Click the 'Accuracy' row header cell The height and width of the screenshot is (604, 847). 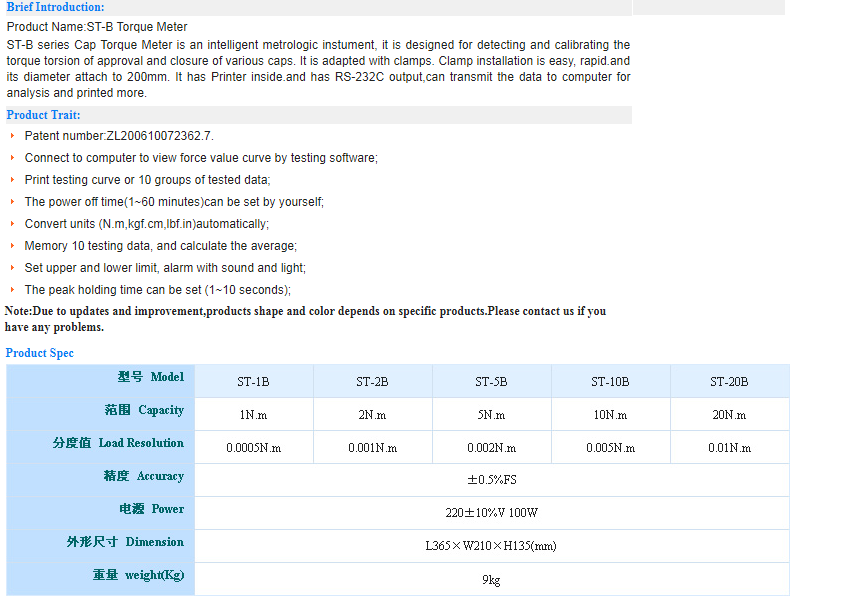(x=100, y=480)
